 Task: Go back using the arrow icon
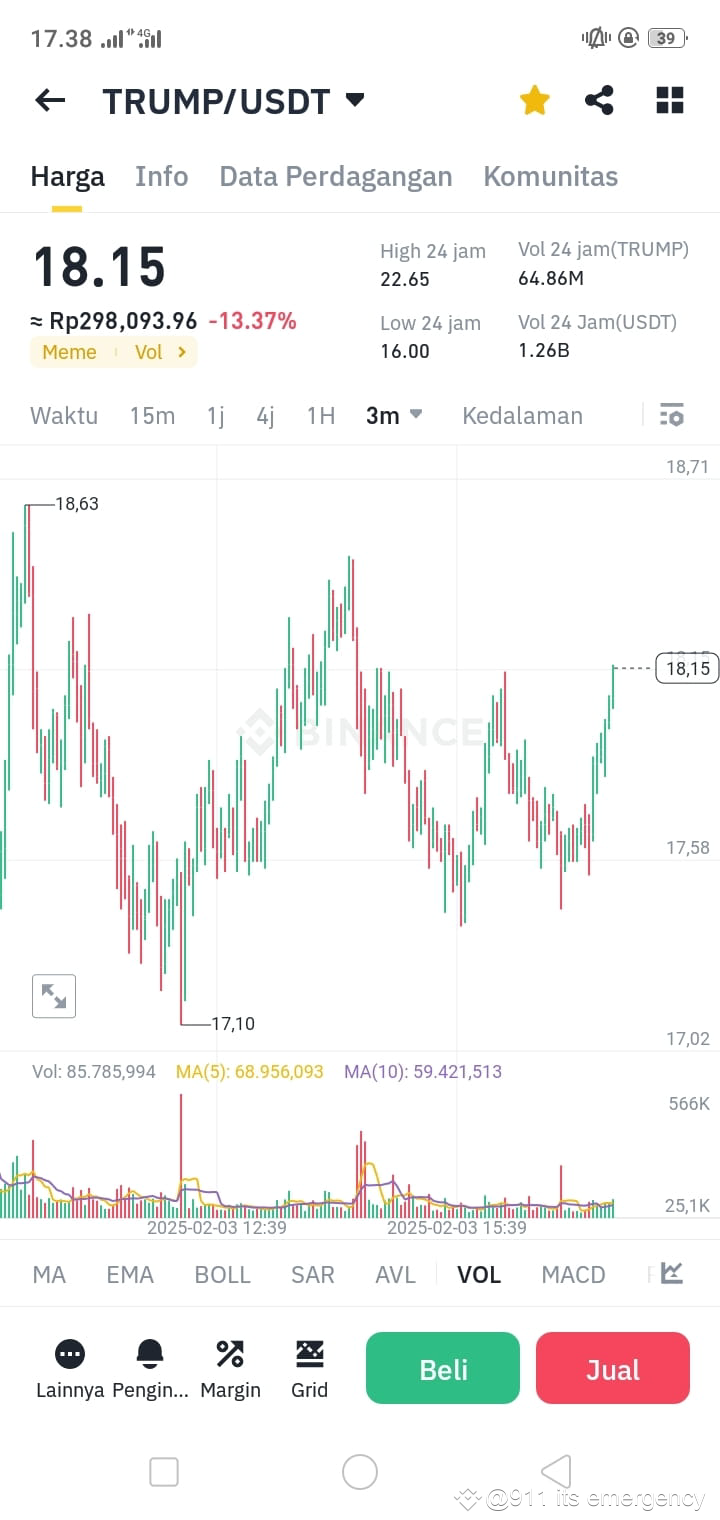(50, 100)
